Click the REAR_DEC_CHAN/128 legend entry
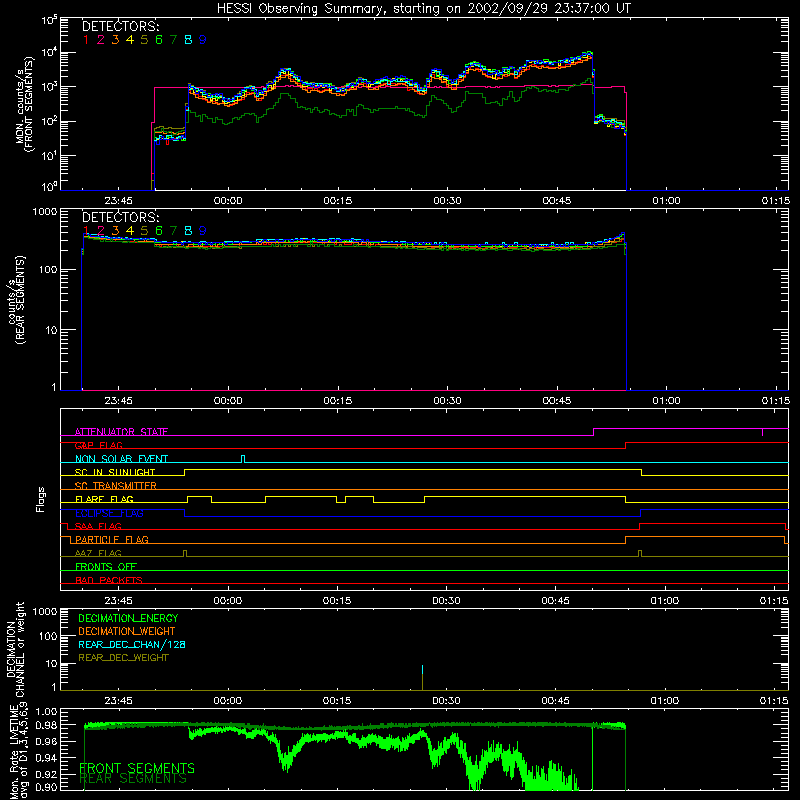 pos(132,644)
